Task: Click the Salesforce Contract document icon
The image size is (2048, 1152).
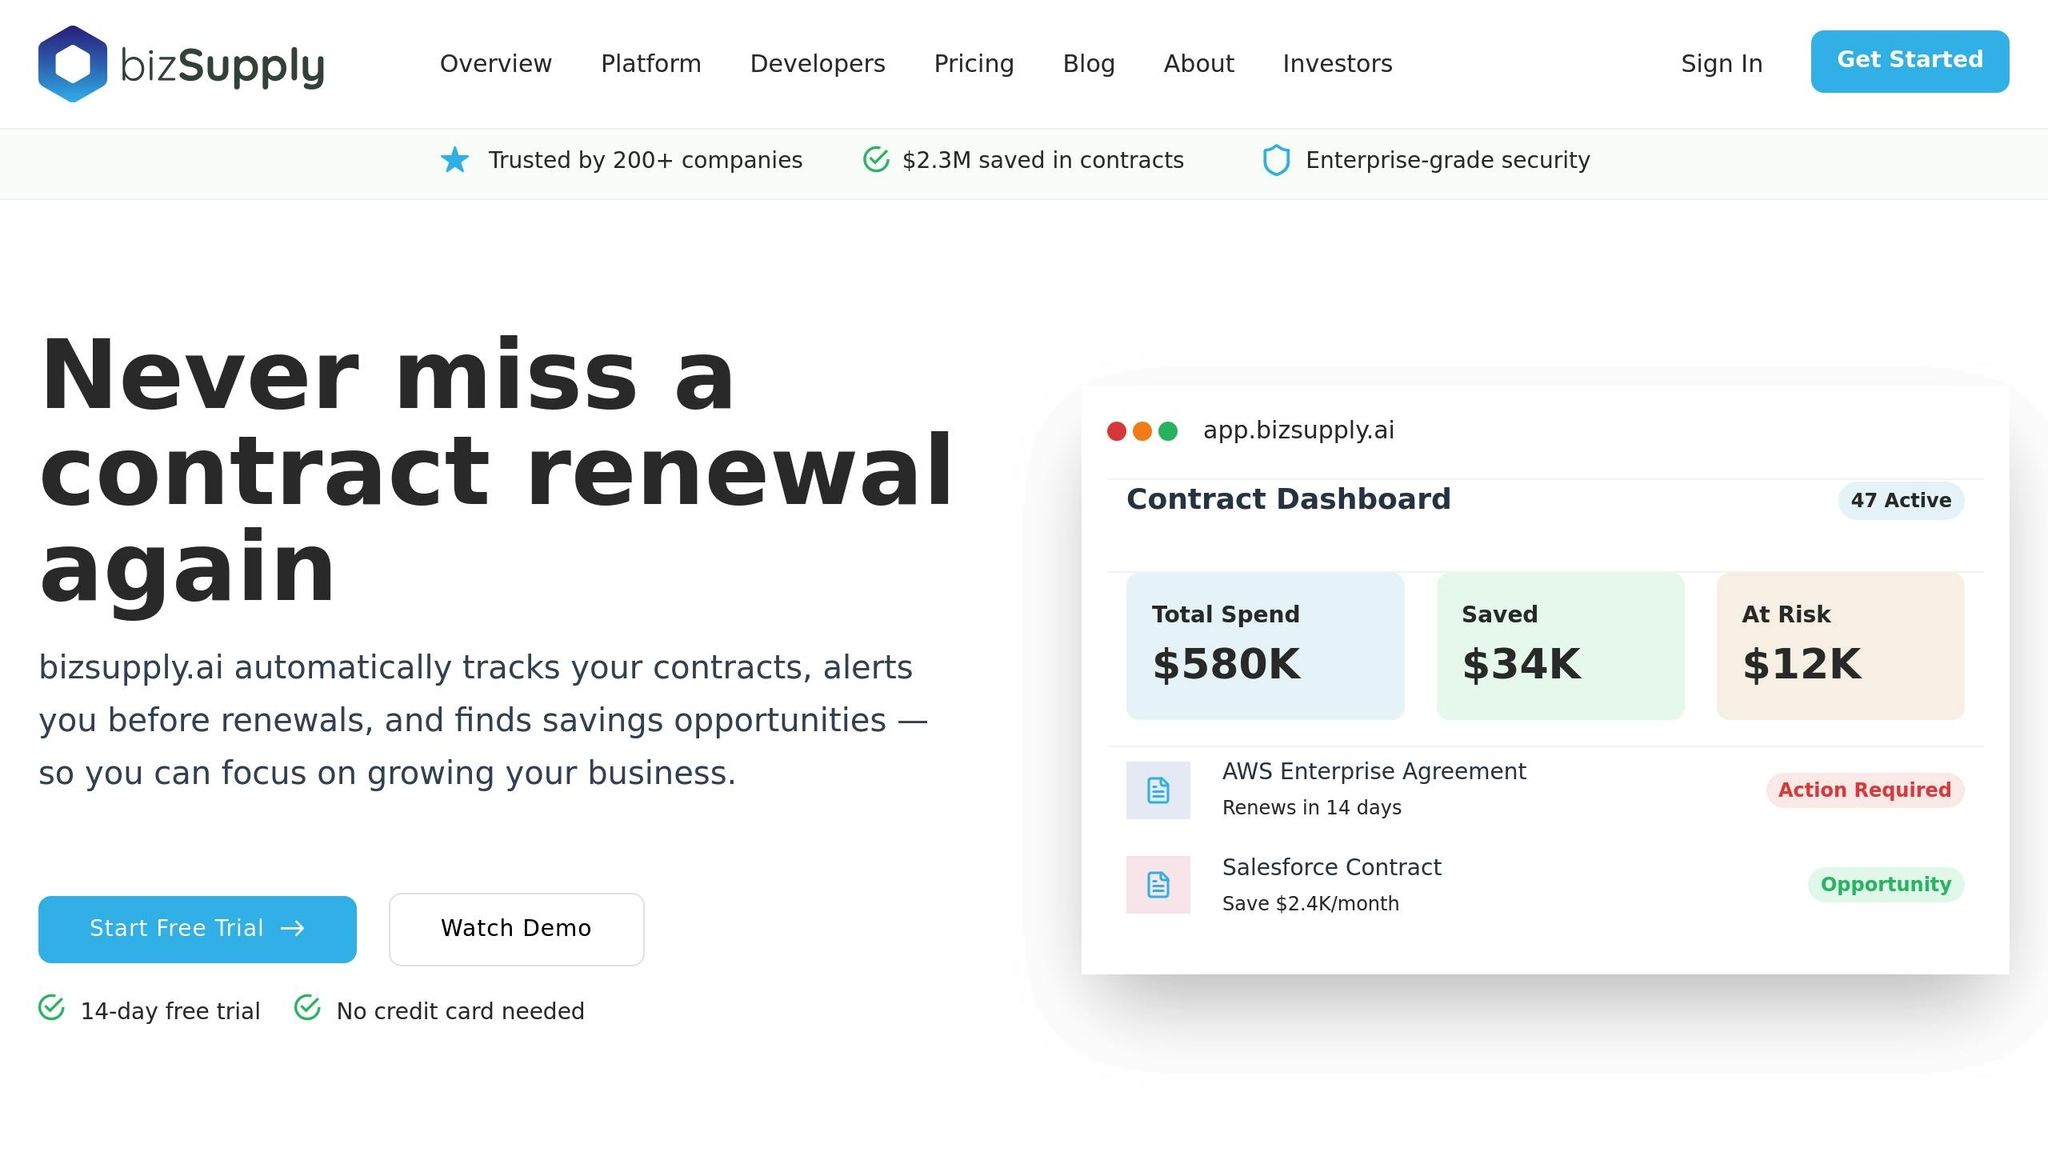Action: pos(1158,885)
